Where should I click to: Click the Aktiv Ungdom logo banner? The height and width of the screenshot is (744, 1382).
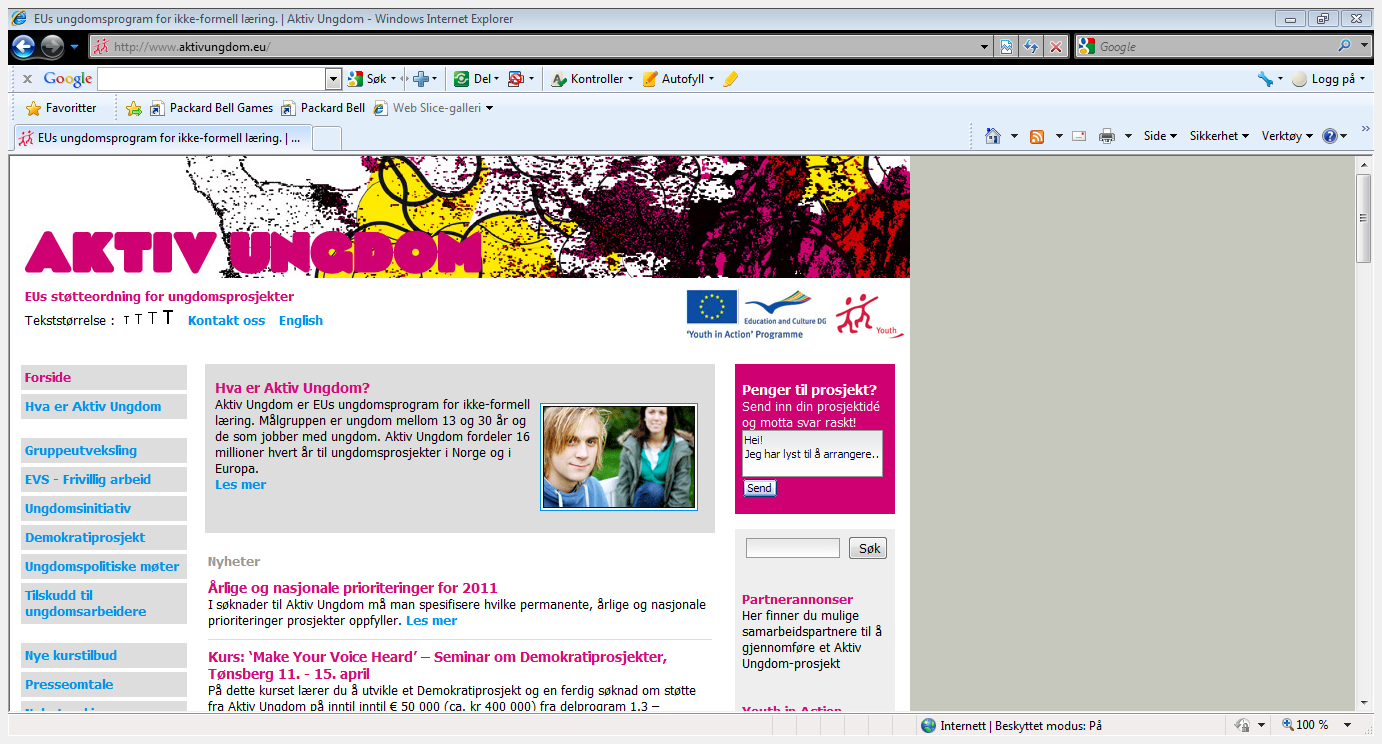pyautogui.click(x=254, y=253)
